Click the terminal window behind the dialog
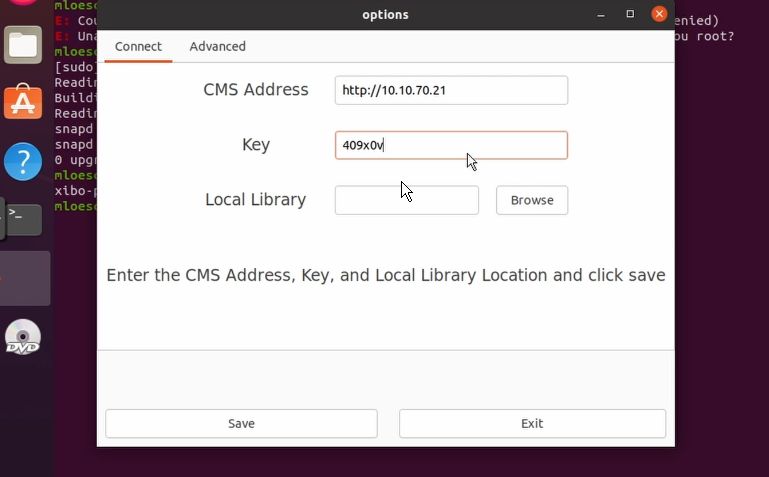 720,200
